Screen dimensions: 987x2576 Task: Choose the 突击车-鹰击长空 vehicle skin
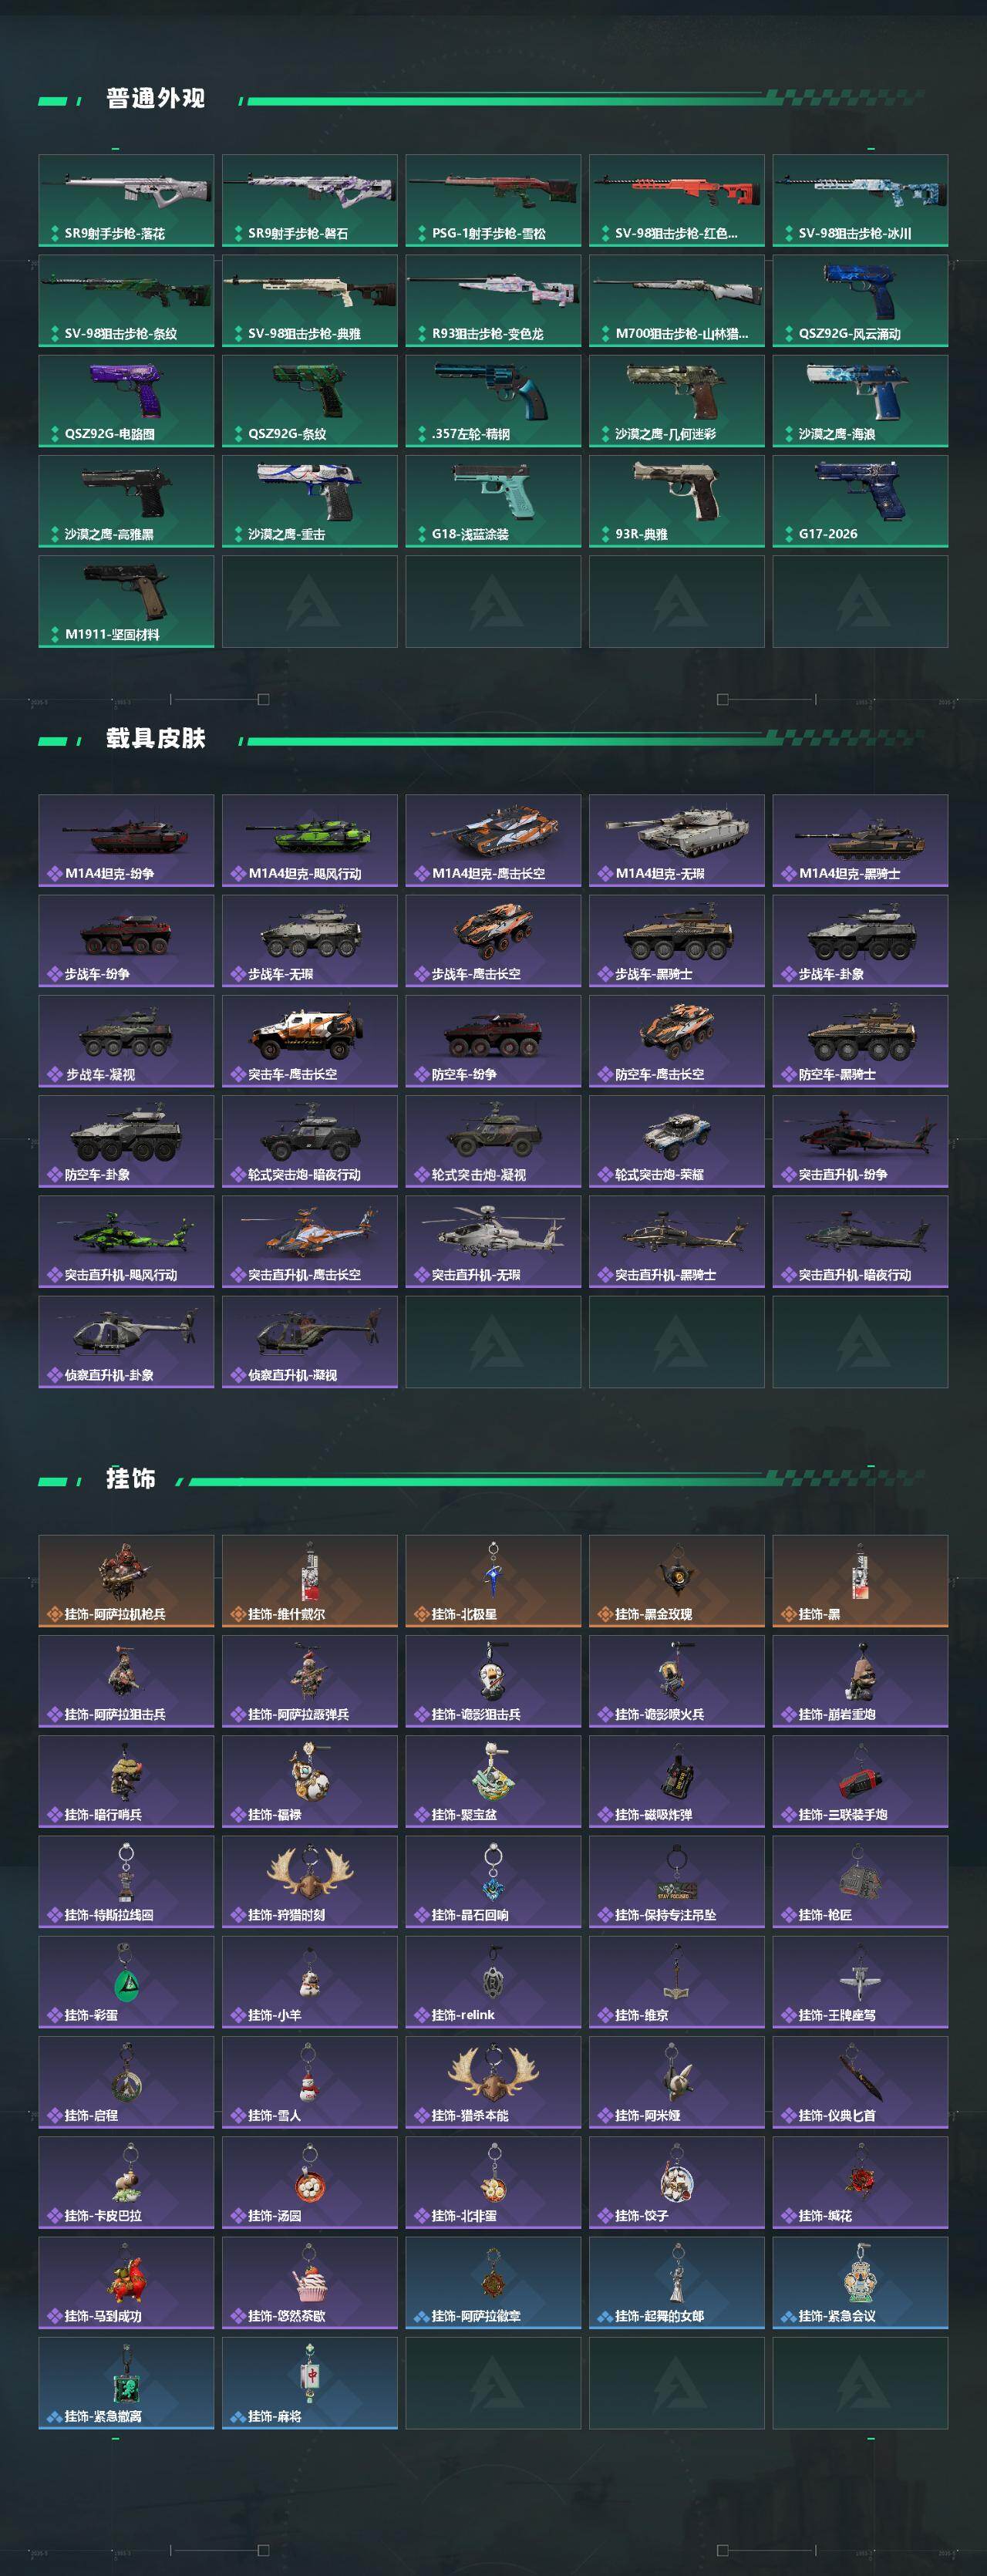(x=310, y=1041)
